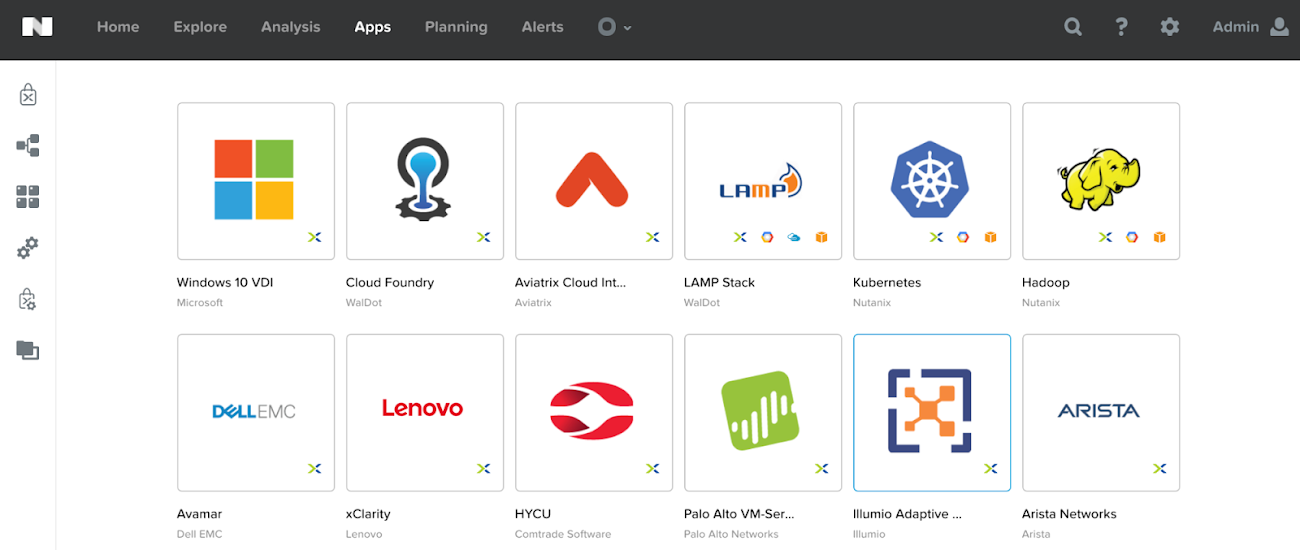Click the double gears sidebar icon
Image resolution: width=1300 pixels, height=550 pixels.
28,248
